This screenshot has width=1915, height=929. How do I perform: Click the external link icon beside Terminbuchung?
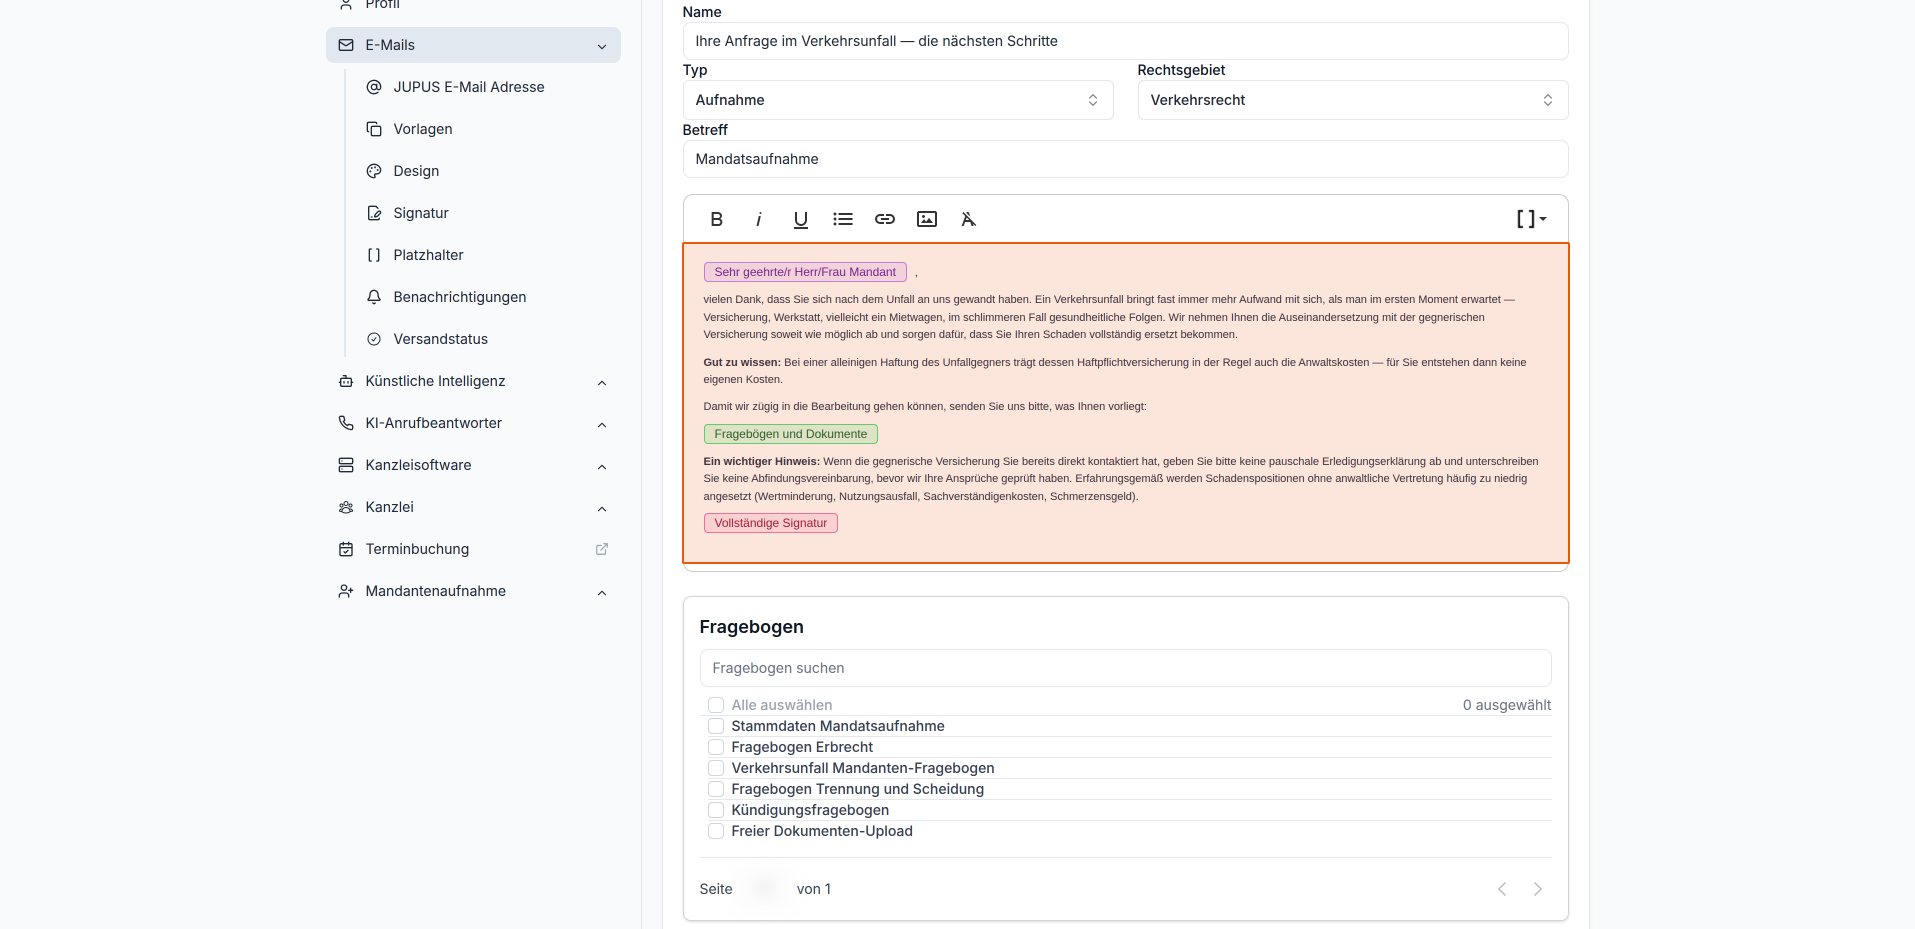pyautogui.click(x=602, y=549)
